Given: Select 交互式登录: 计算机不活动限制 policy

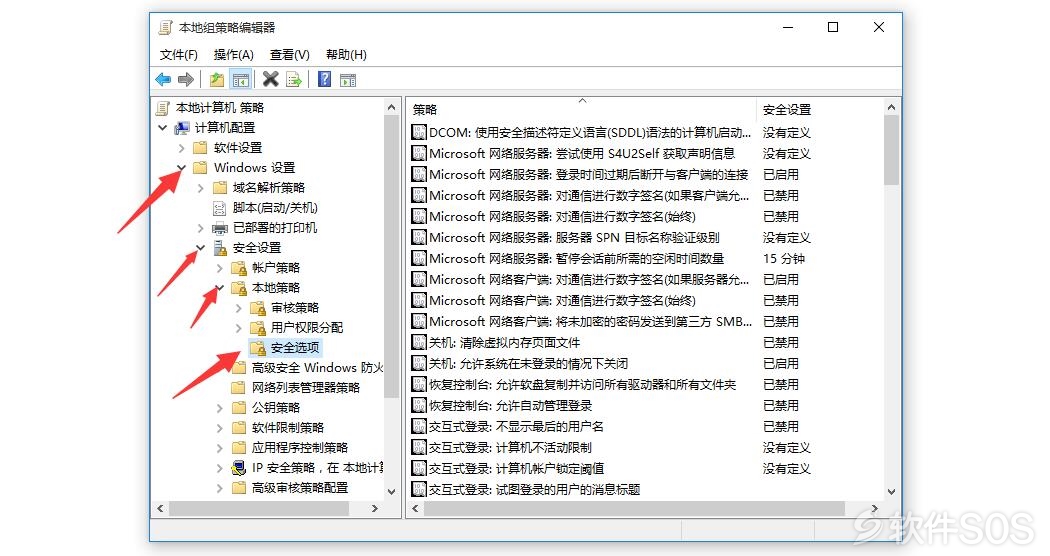Looking at the screenshot, I should point(510,447).
